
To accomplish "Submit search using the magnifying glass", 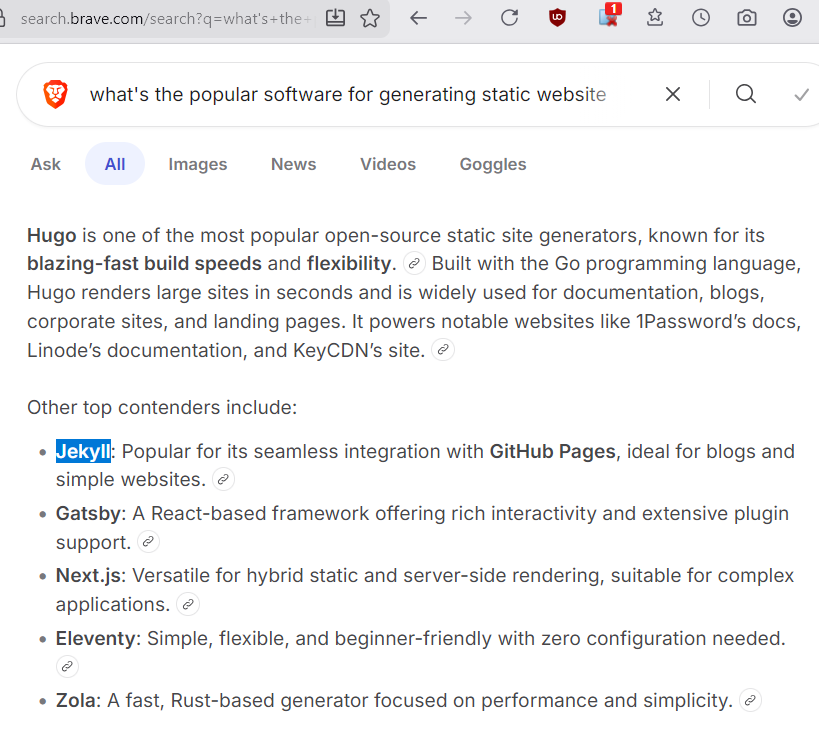I will 746,94.
